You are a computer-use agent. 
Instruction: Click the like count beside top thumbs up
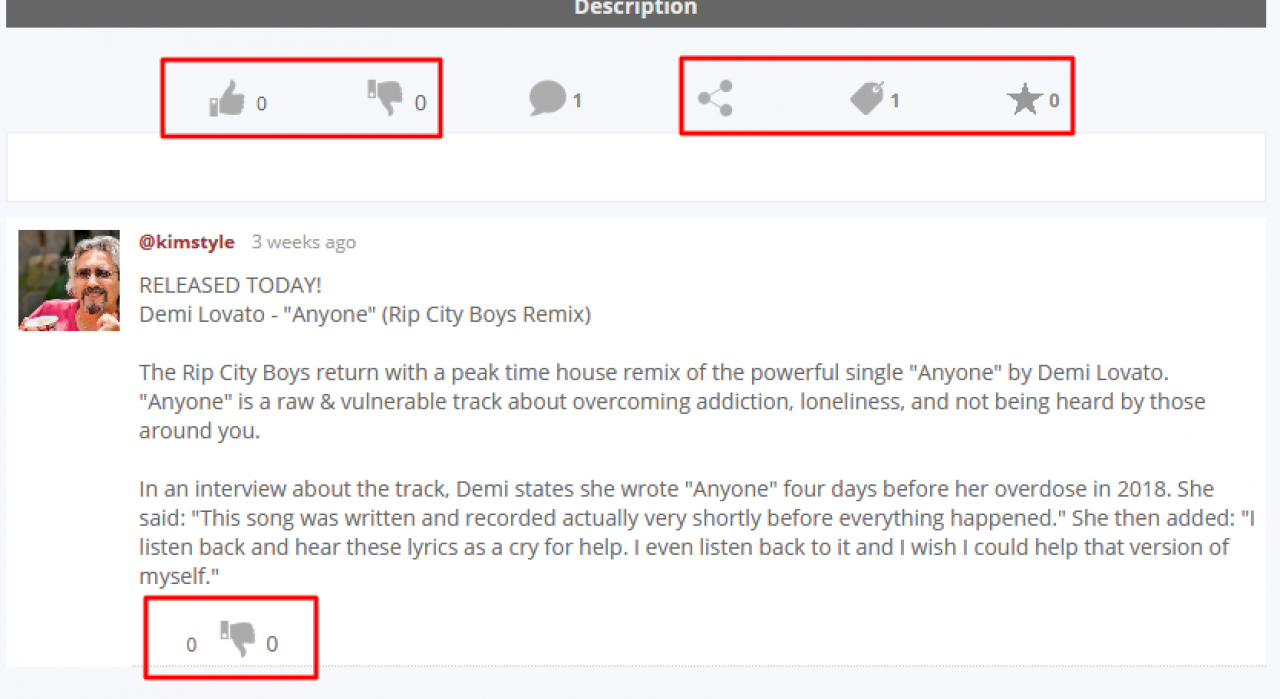(x=261, y=103)
